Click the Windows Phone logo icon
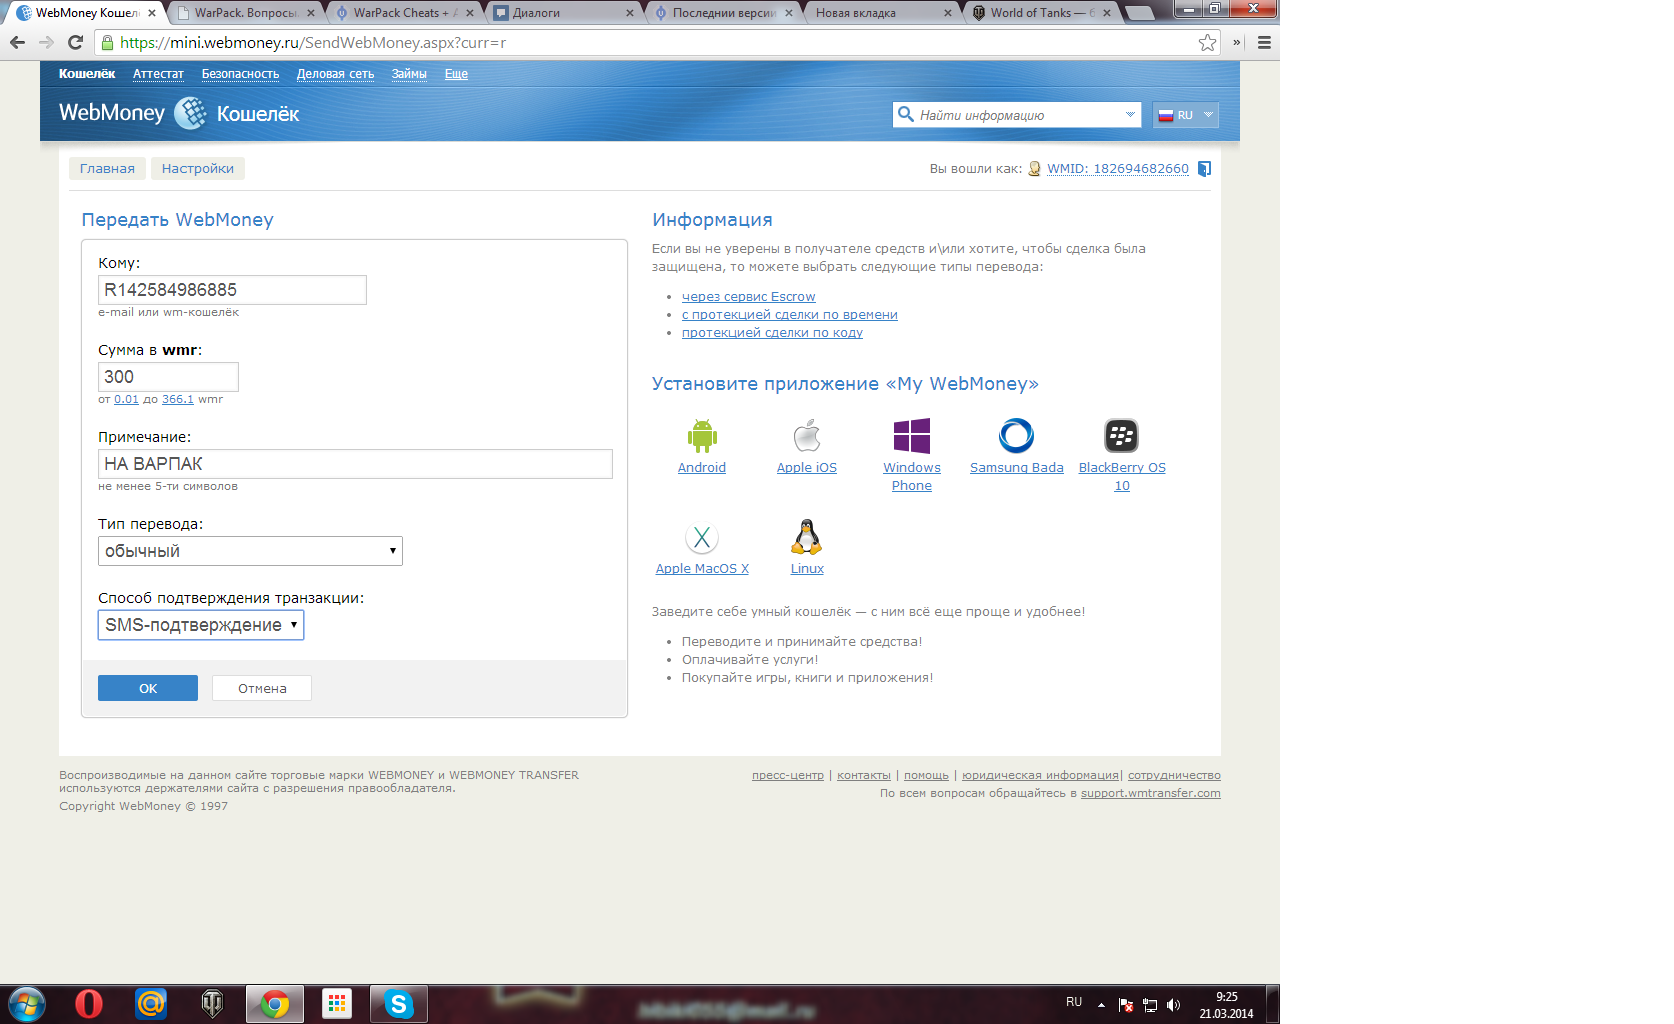 pos(912,436)
